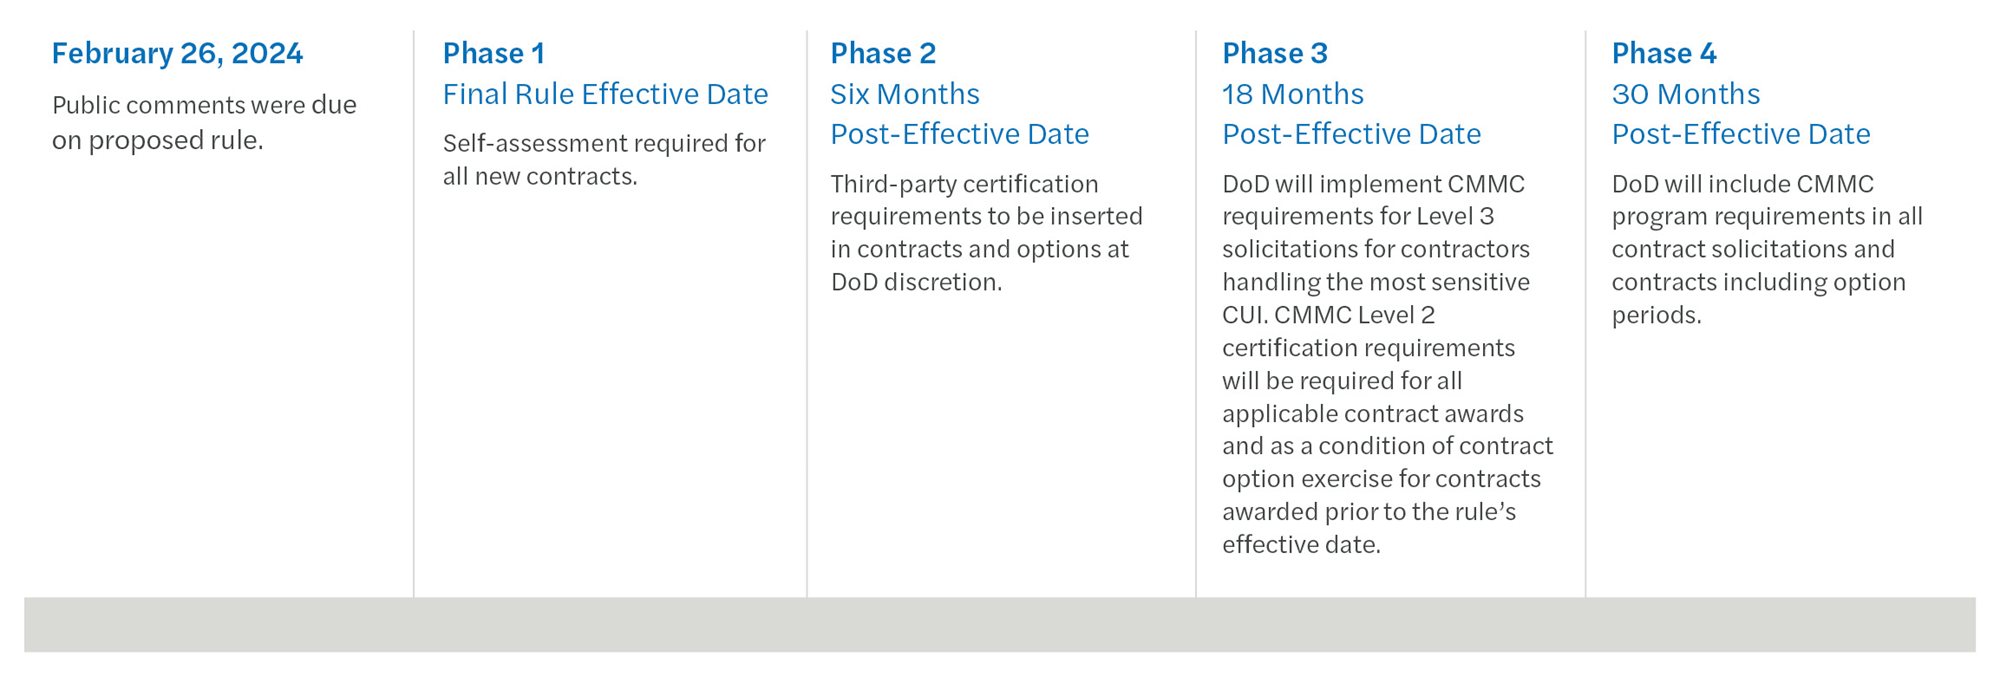Click the gray timeline bar at the bottom
The width and height of the screenshot is (2000, 683).
[x=1000, y=624]
